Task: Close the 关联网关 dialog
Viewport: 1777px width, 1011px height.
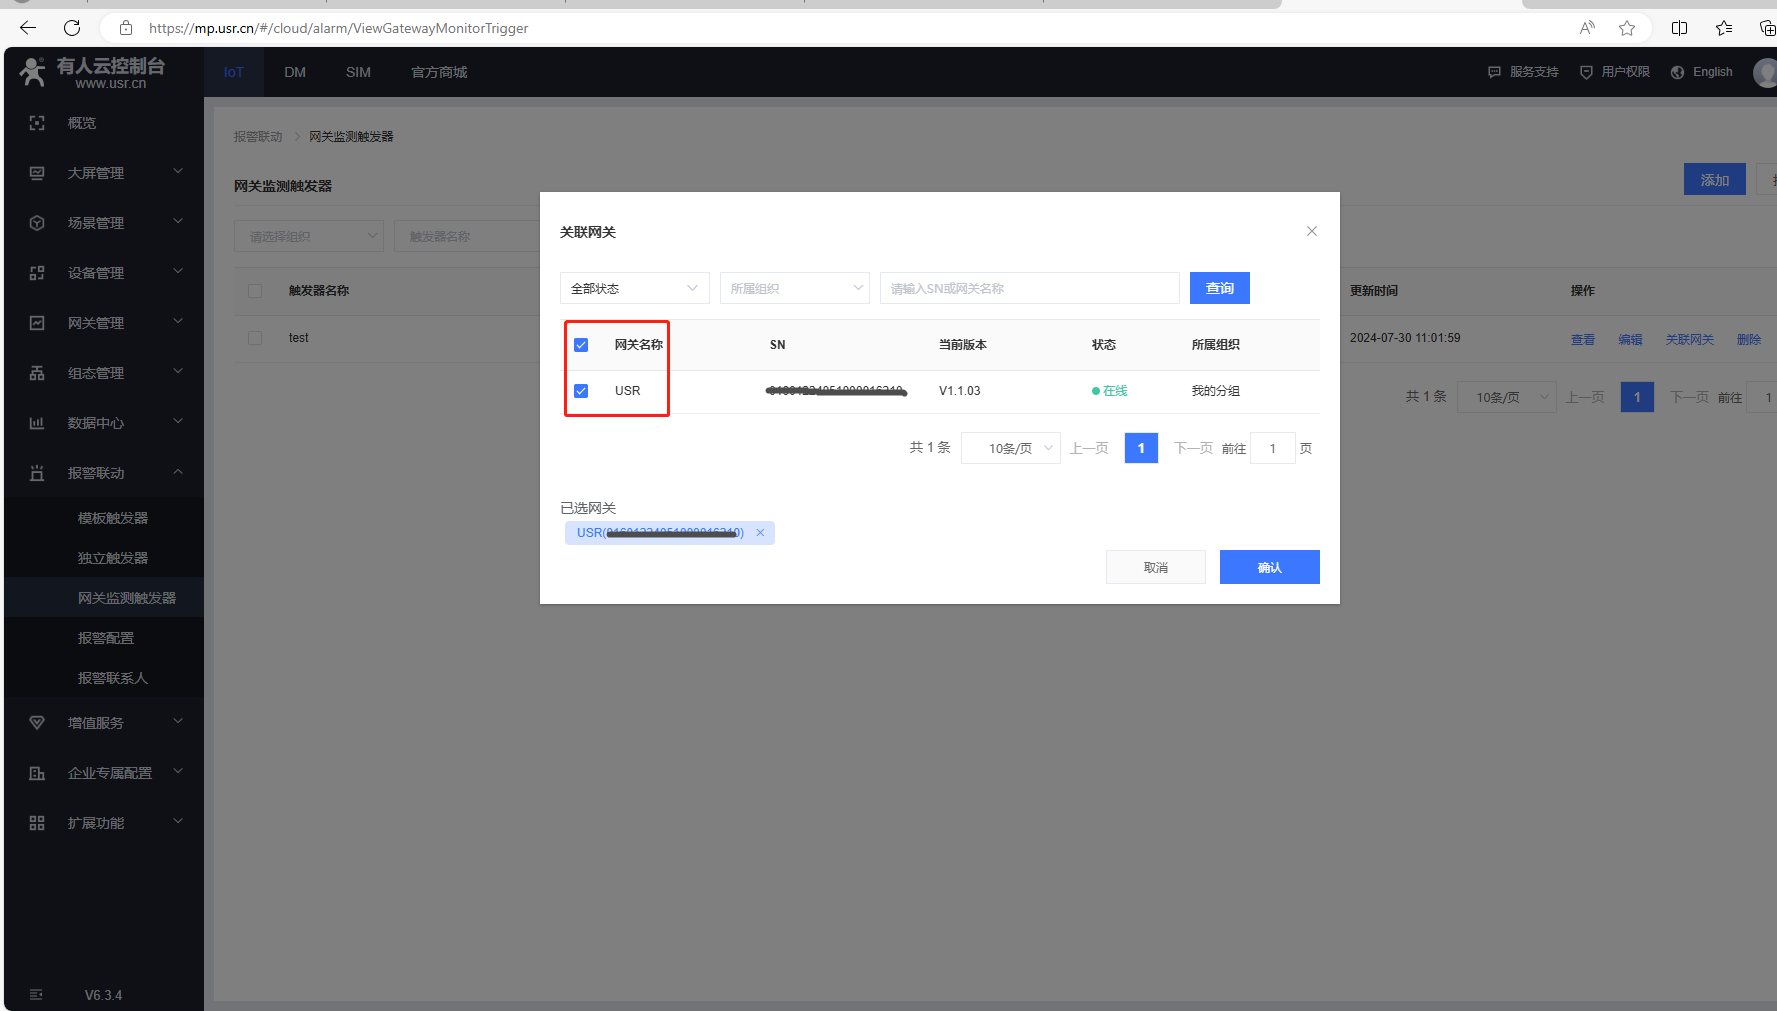Action: pos(1311,231)
